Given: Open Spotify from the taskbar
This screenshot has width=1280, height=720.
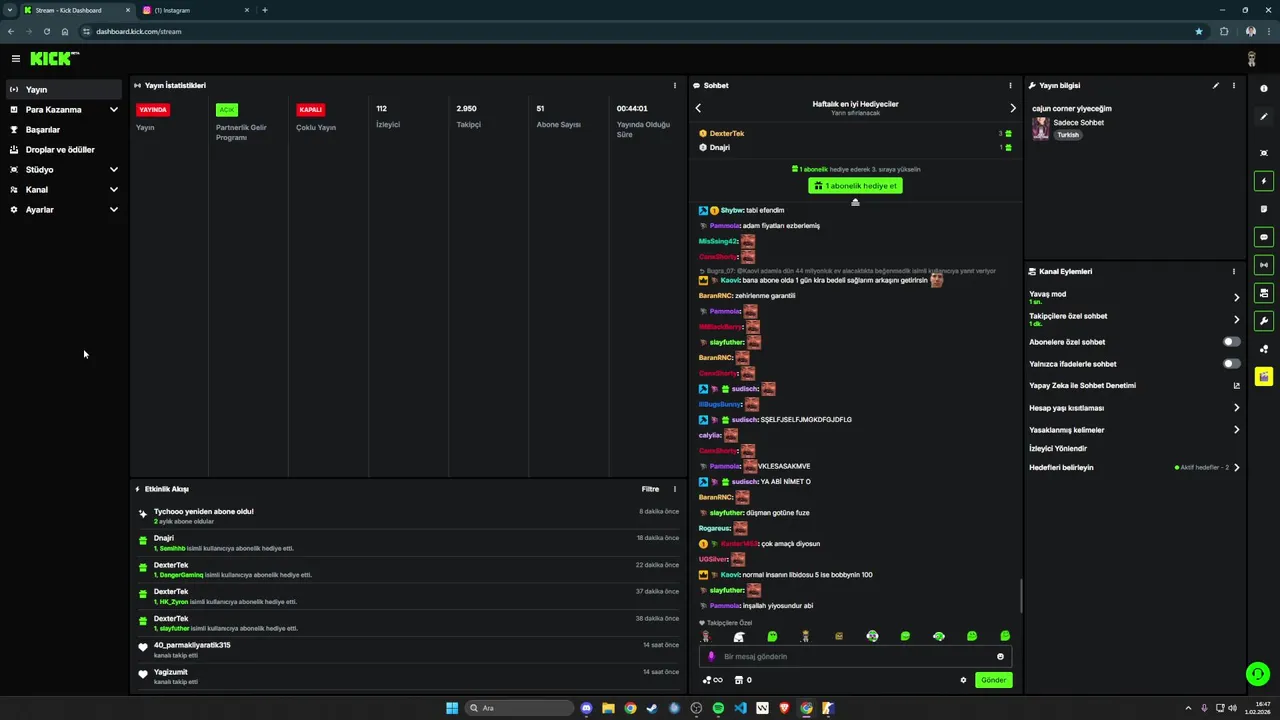Looking at the screenshot, I should [718, 708].
